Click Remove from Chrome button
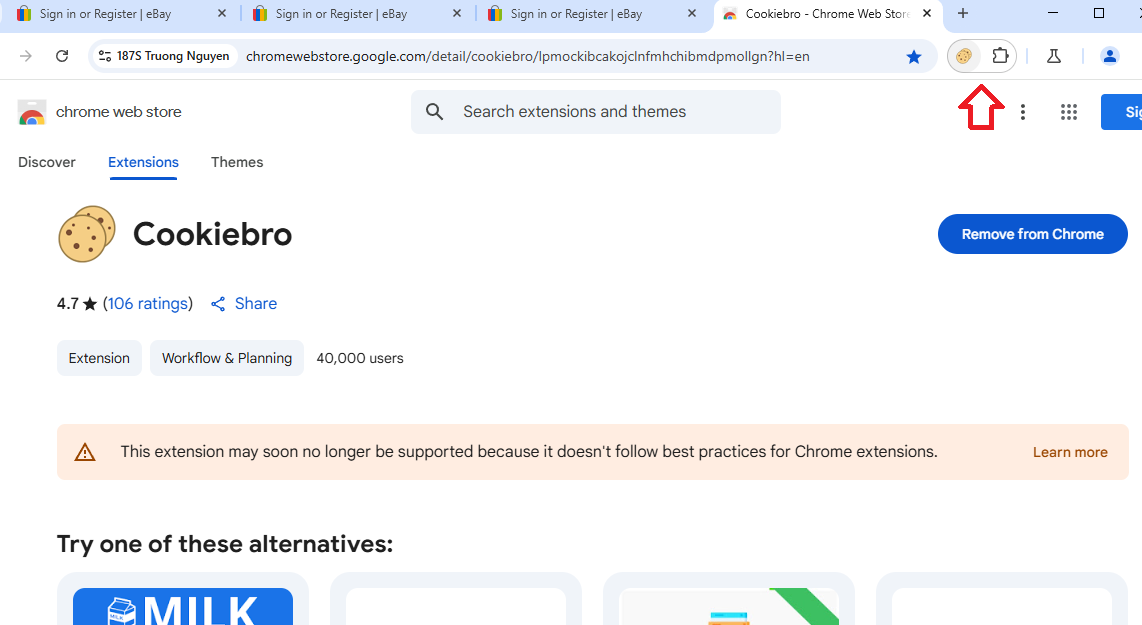Screen dimensions: 1142x625 [1033, 234]
